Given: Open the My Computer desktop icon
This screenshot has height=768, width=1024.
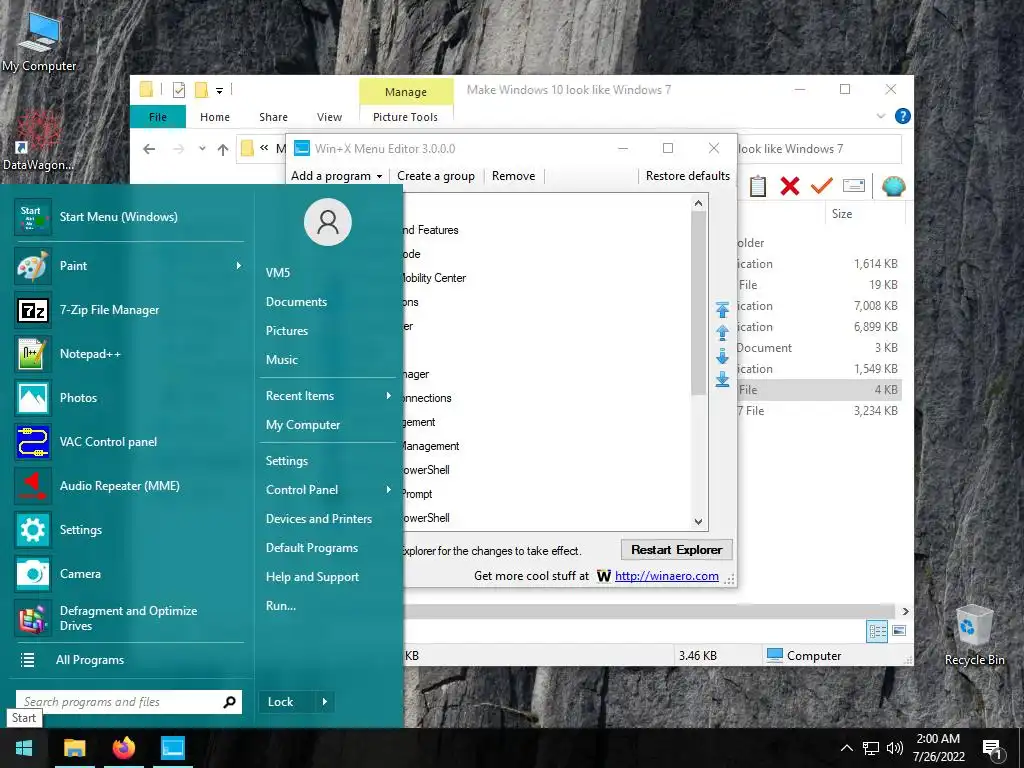Looking at the screenshot, I should [39, 43].
